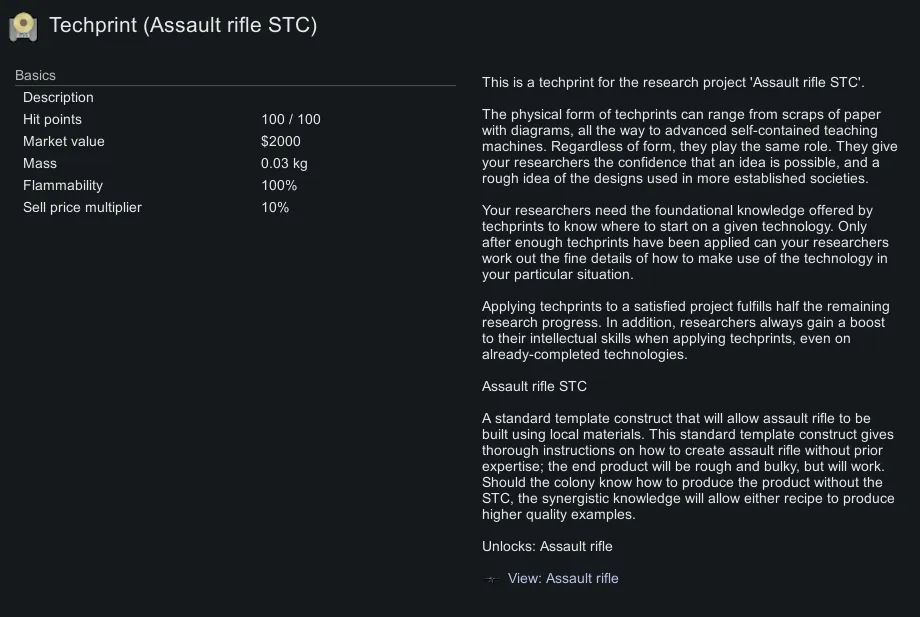Image resolution: width=920 pixels, height=617 pixels.
Task: Click the Unlocks: Assault rifle line
Action: (547, 546)
